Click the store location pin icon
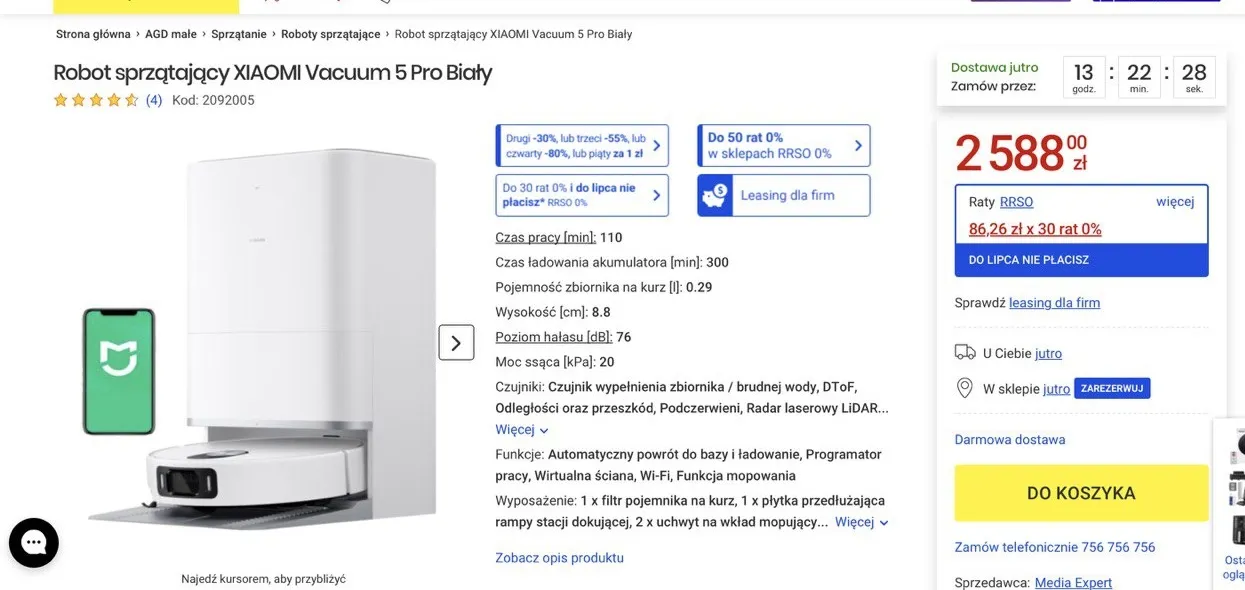Viewport: 1245px width, 590px height. coord(965,388)
